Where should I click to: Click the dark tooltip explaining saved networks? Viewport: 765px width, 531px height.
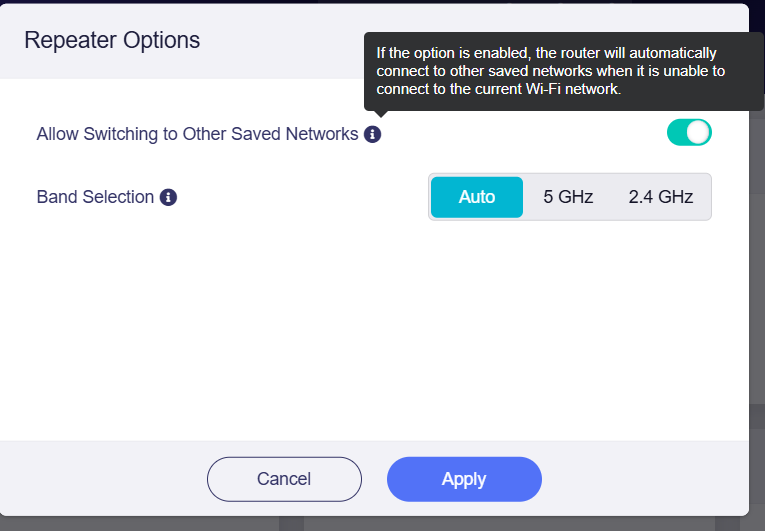(564, 71)
